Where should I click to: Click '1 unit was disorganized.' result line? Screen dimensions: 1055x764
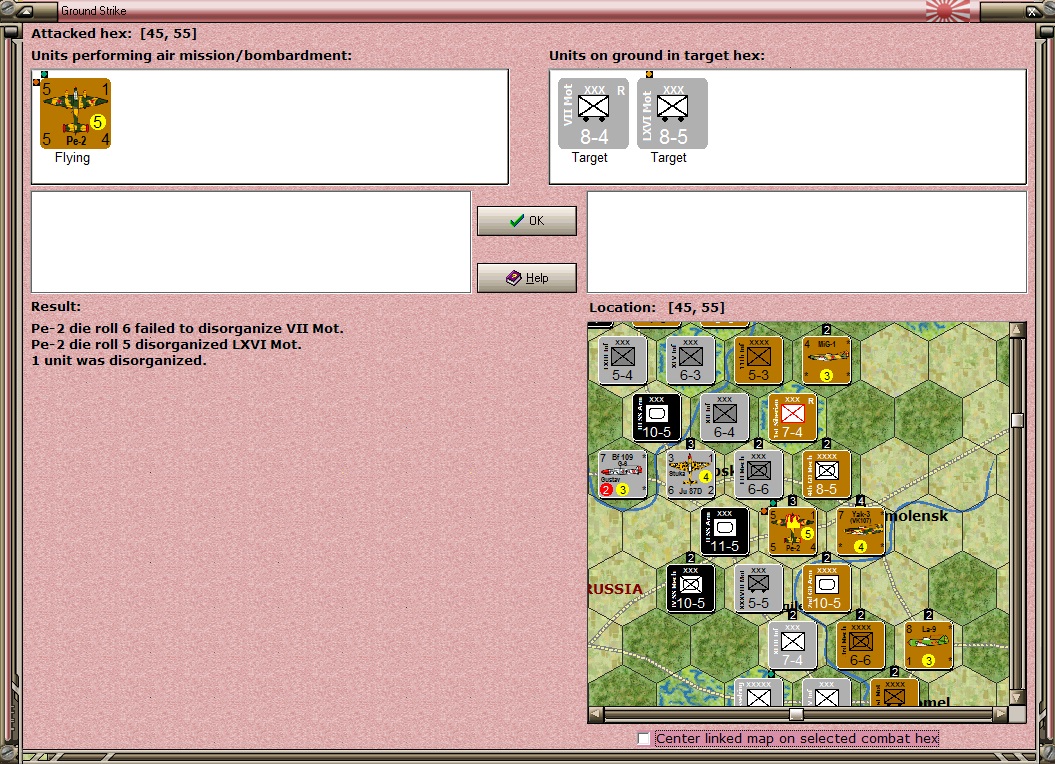118,361
